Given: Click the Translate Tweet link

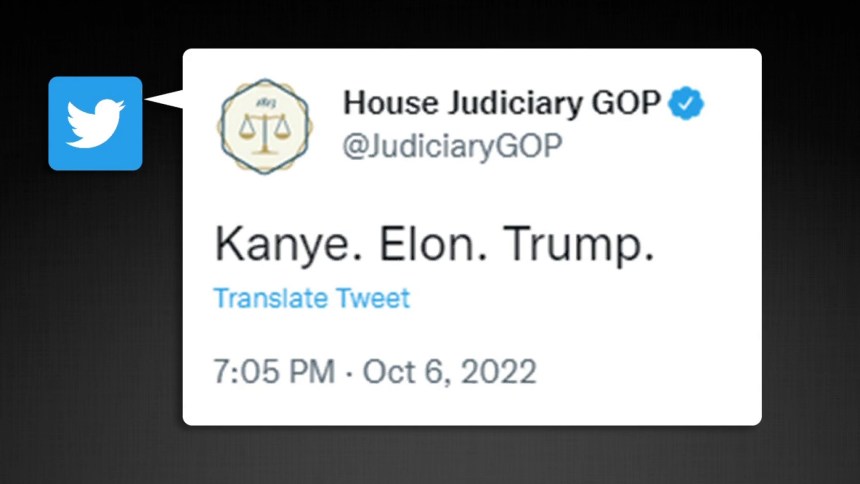Looking at the screenshot, I should 311,298.
